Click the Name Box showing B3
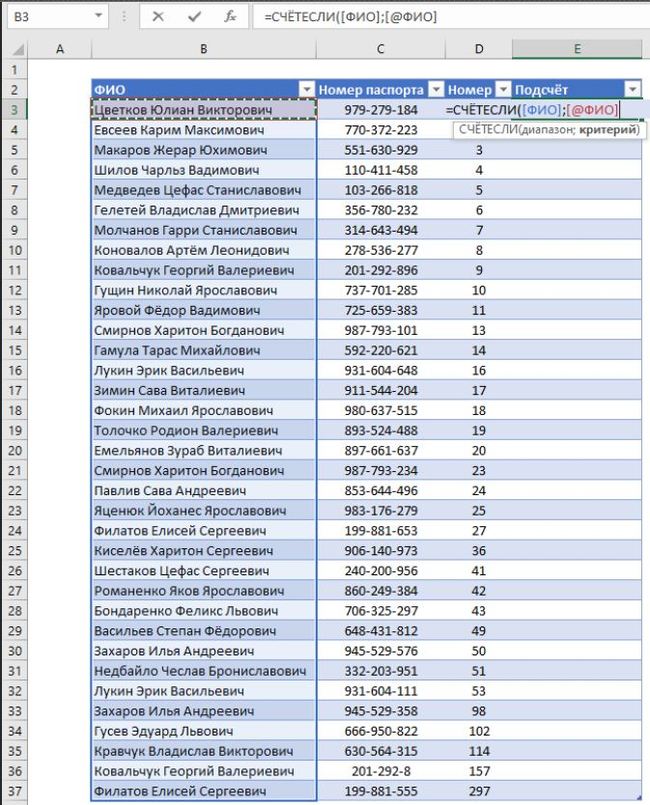The width and height of the screenshot is (650, 805). [x=50, y=16]
